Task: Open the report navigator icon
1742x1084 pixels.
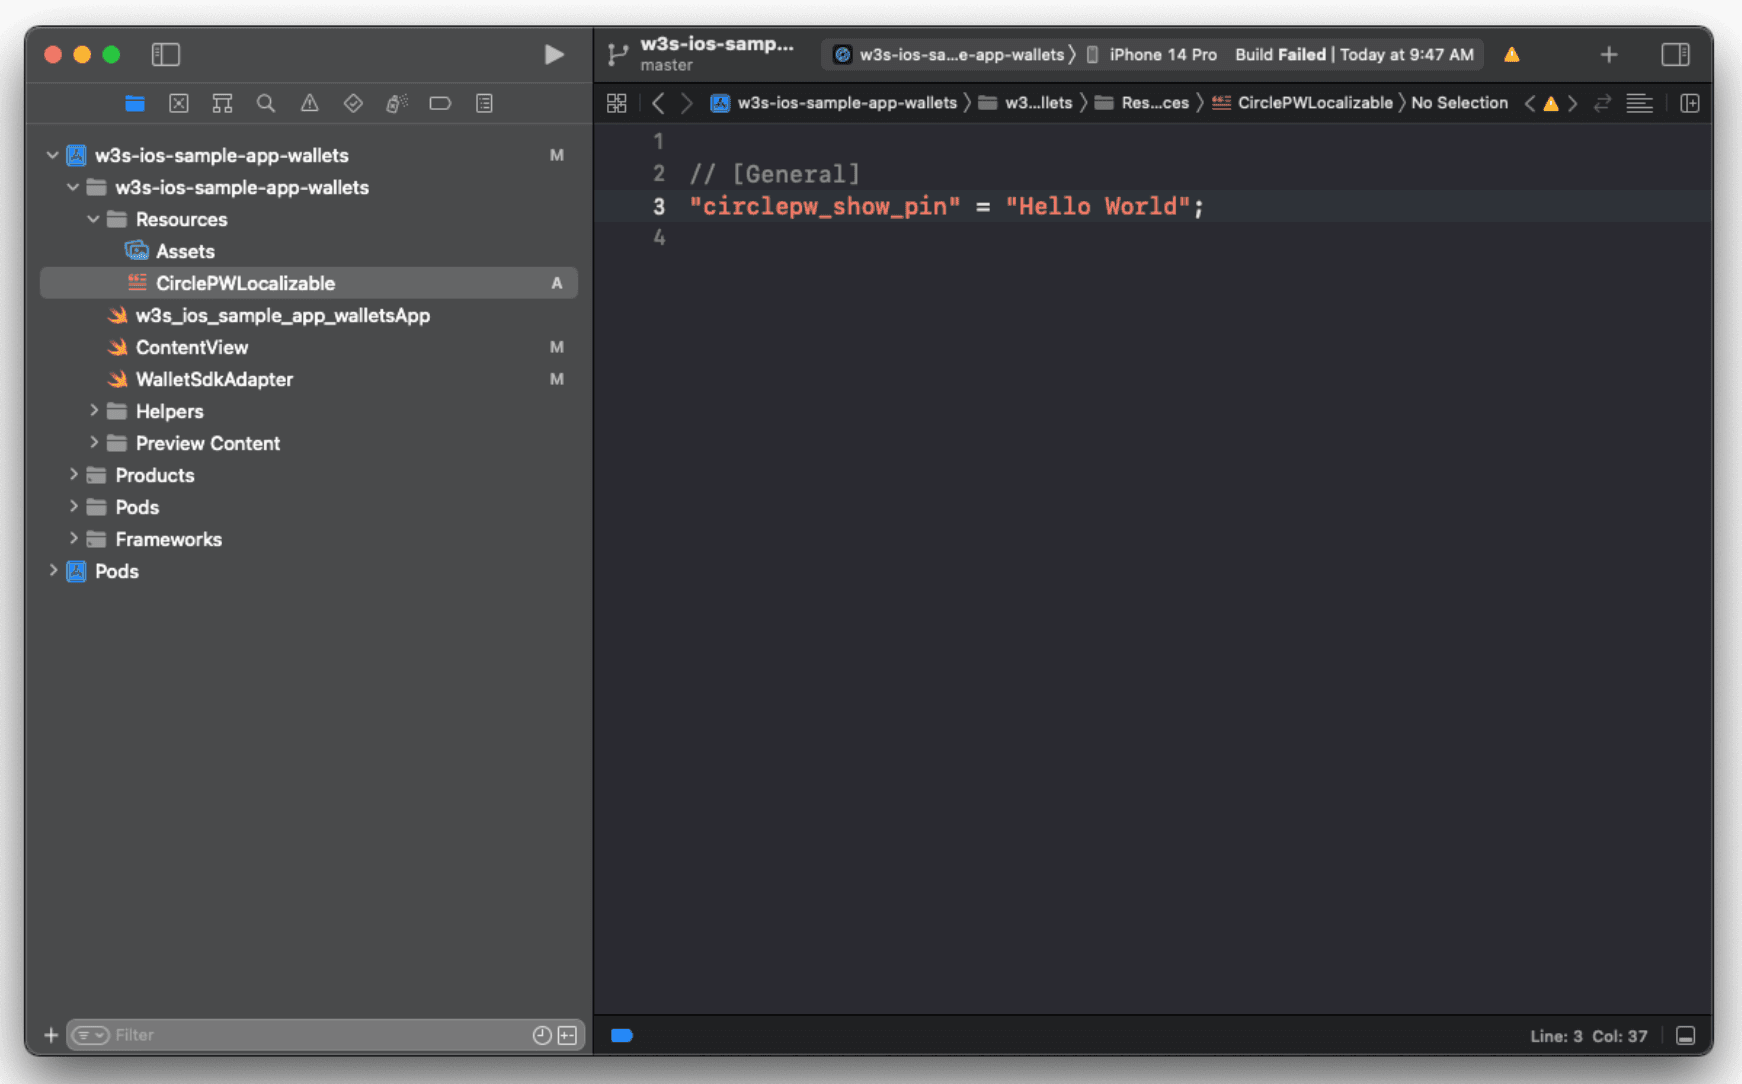Action: (484, 103)
